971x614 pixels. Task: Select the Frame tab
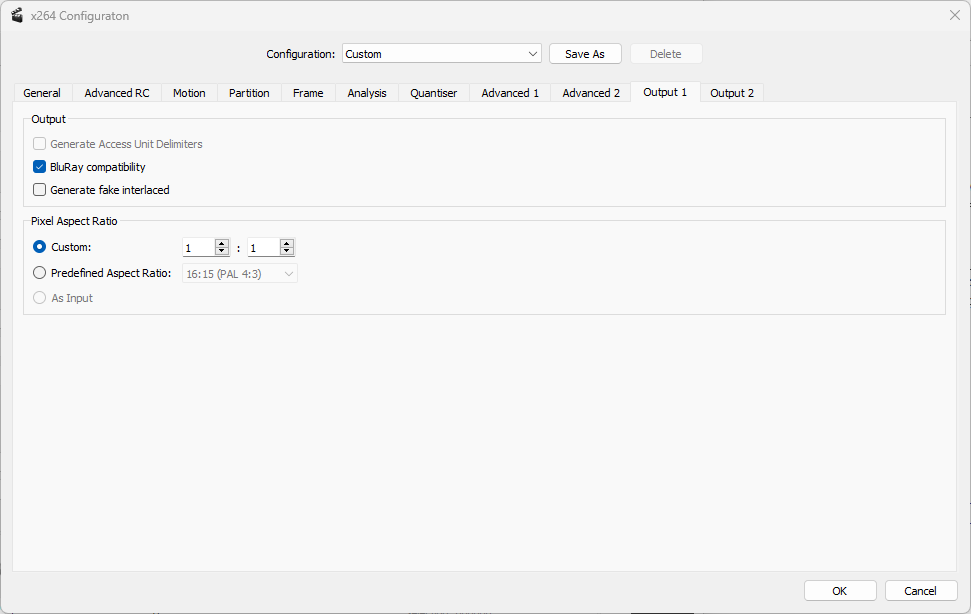click(308, 93)
